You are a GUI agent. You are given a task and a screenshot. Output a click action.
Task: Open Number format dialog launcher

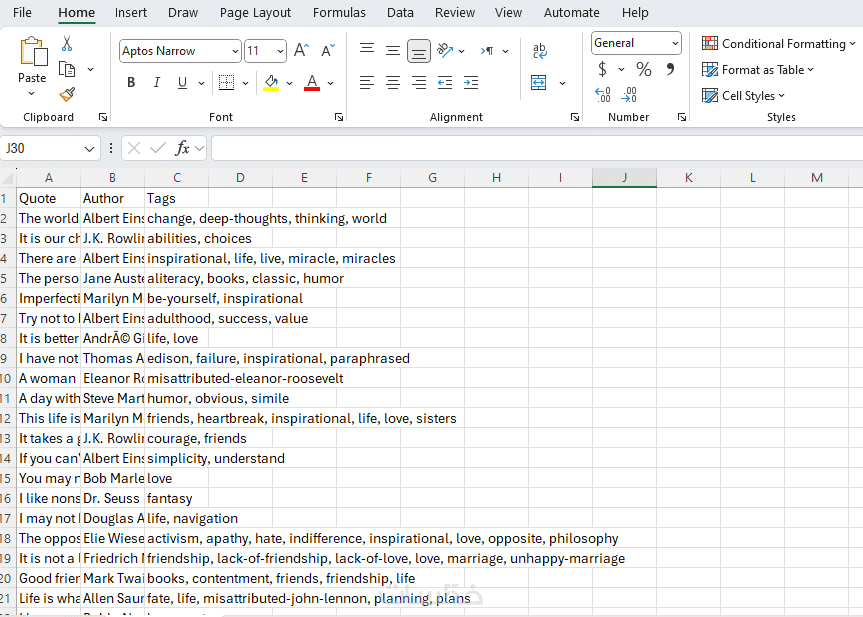point(682,117)
